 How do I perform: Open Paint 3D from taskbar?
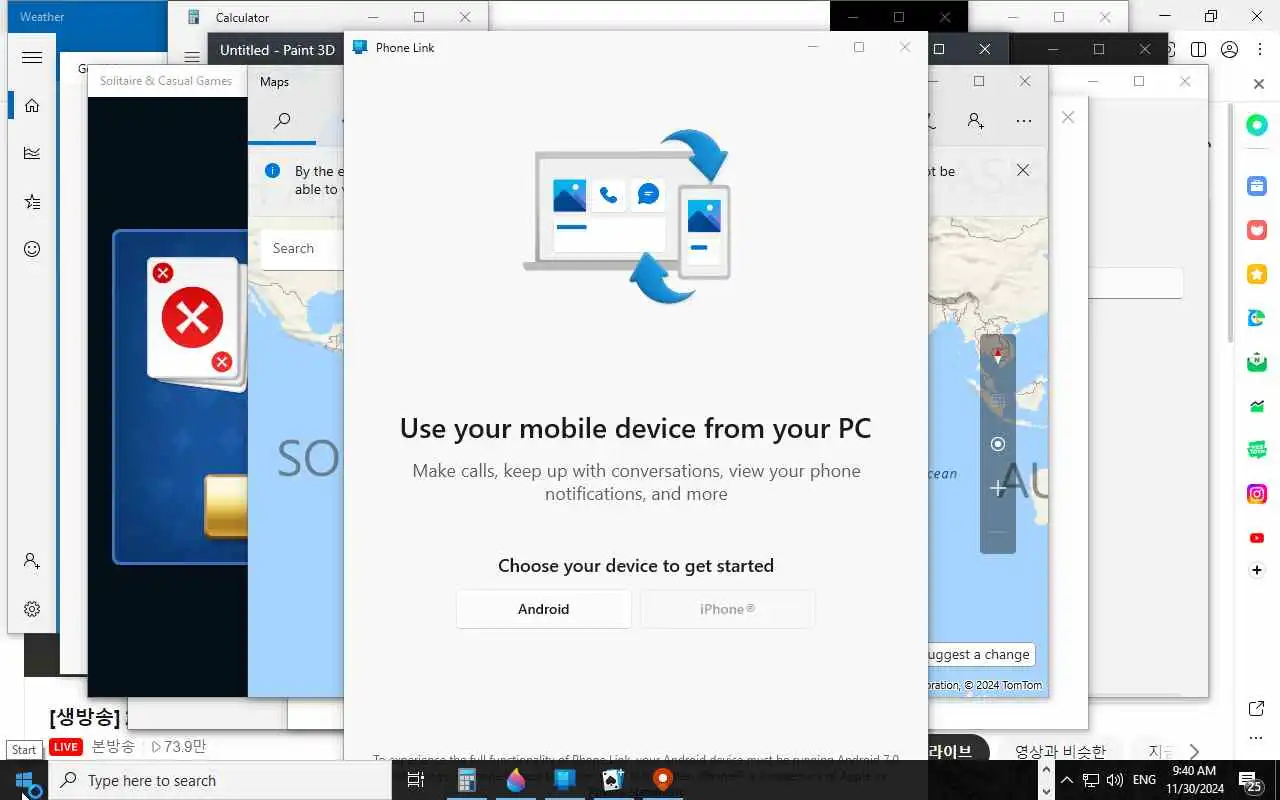pos(515,781)
